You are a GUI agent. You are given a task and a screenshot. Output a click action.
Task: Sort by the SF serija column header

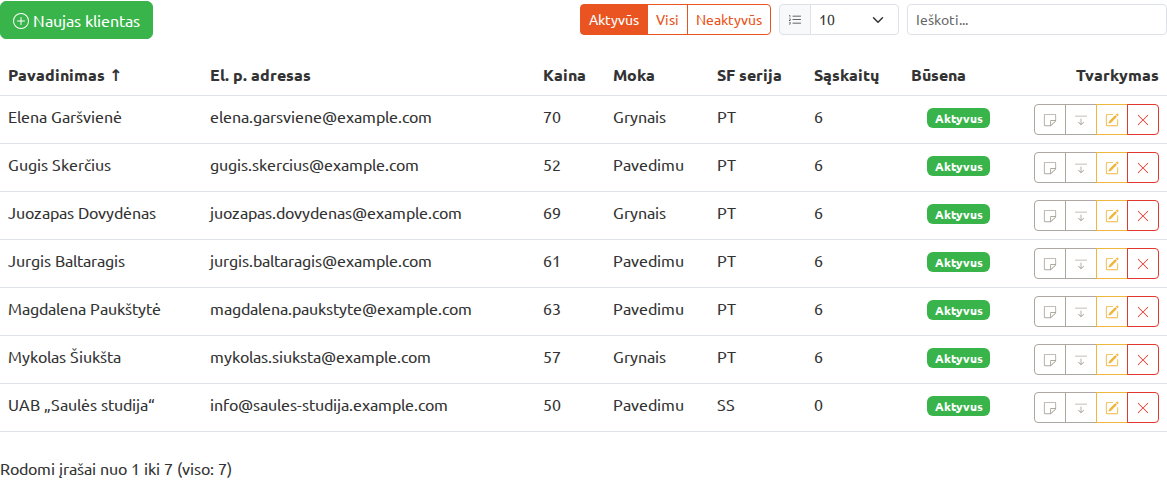point(749,76)
